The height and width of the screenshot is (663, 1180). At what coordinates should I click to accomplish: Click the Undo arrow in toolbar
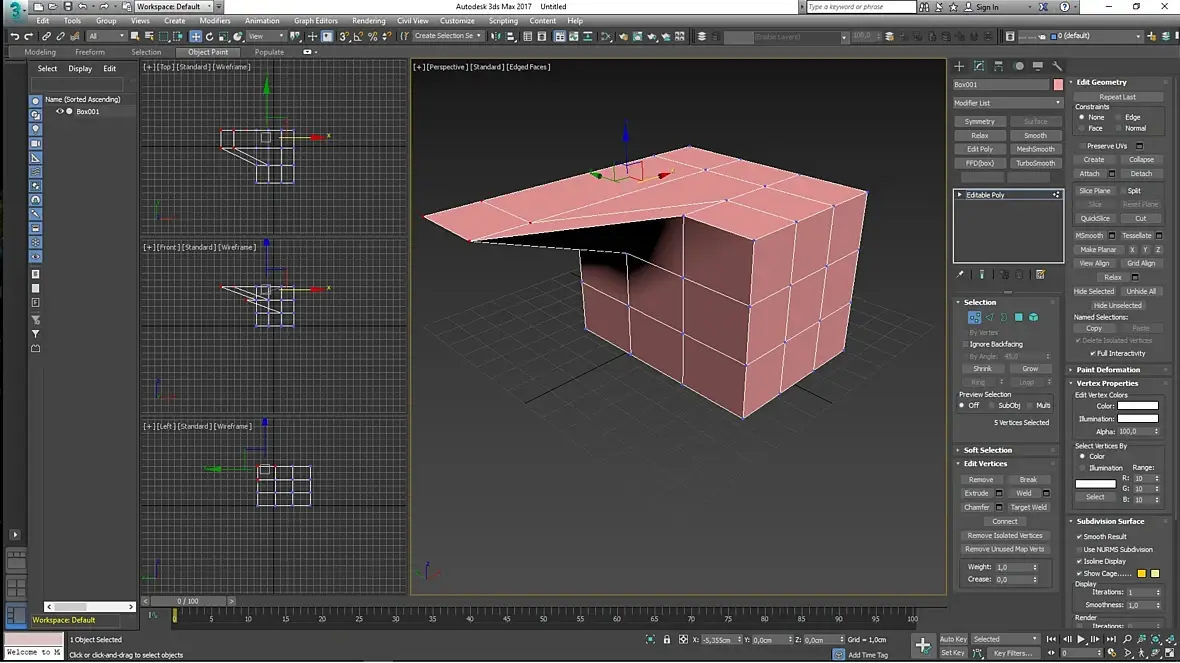pos(14,36)
